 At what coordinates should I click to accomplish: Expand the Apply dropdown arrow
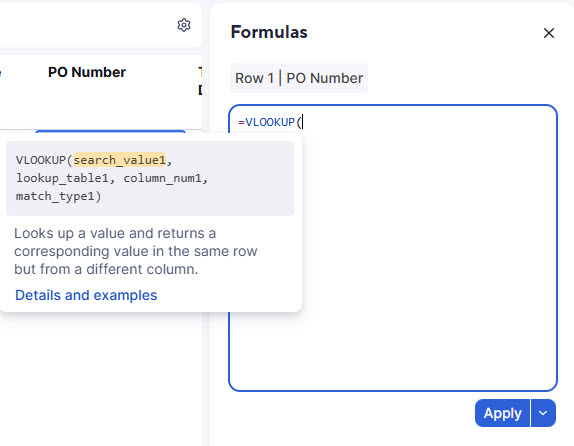click(543, 413)
